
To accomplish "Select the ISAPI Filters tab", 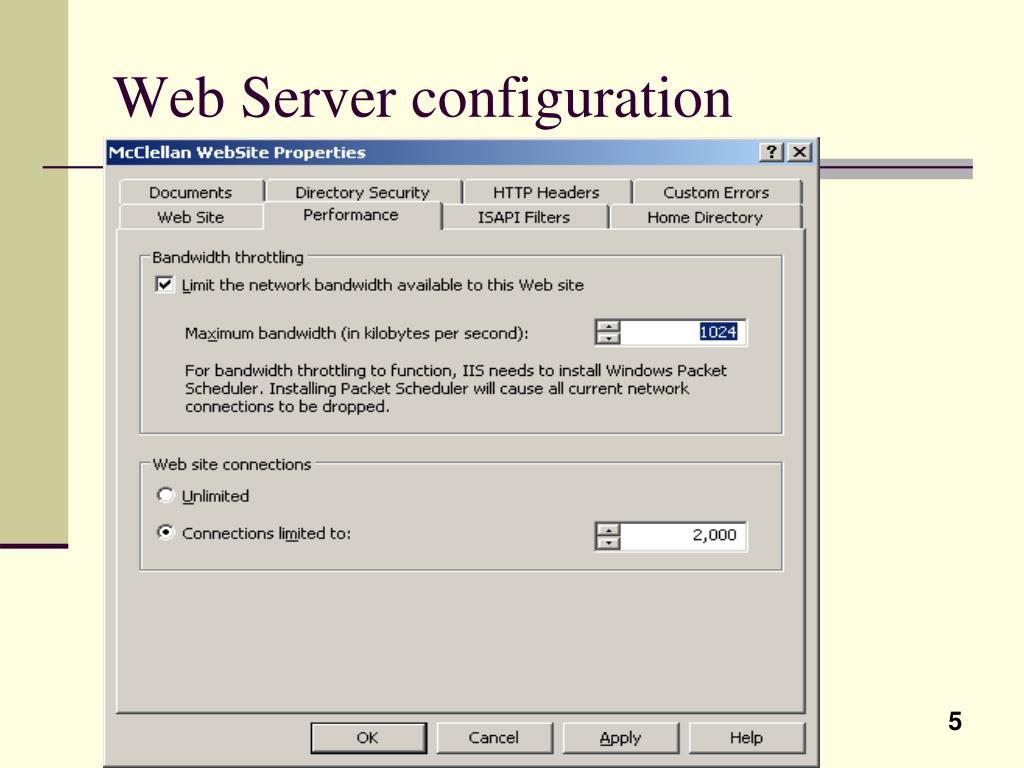I will (523, 217).
